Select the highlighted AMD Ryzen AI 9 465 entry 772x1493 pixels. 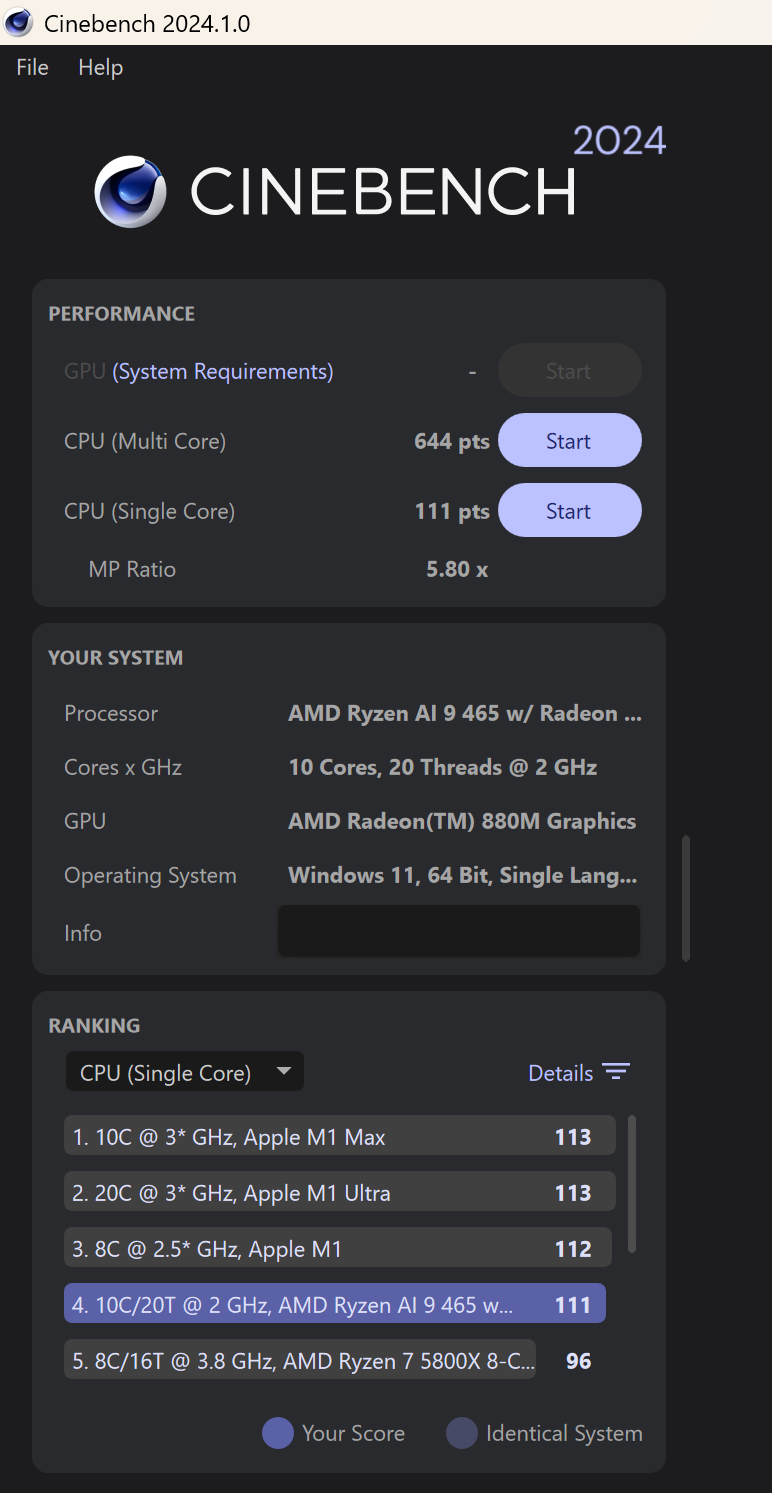coord(334,1304)
